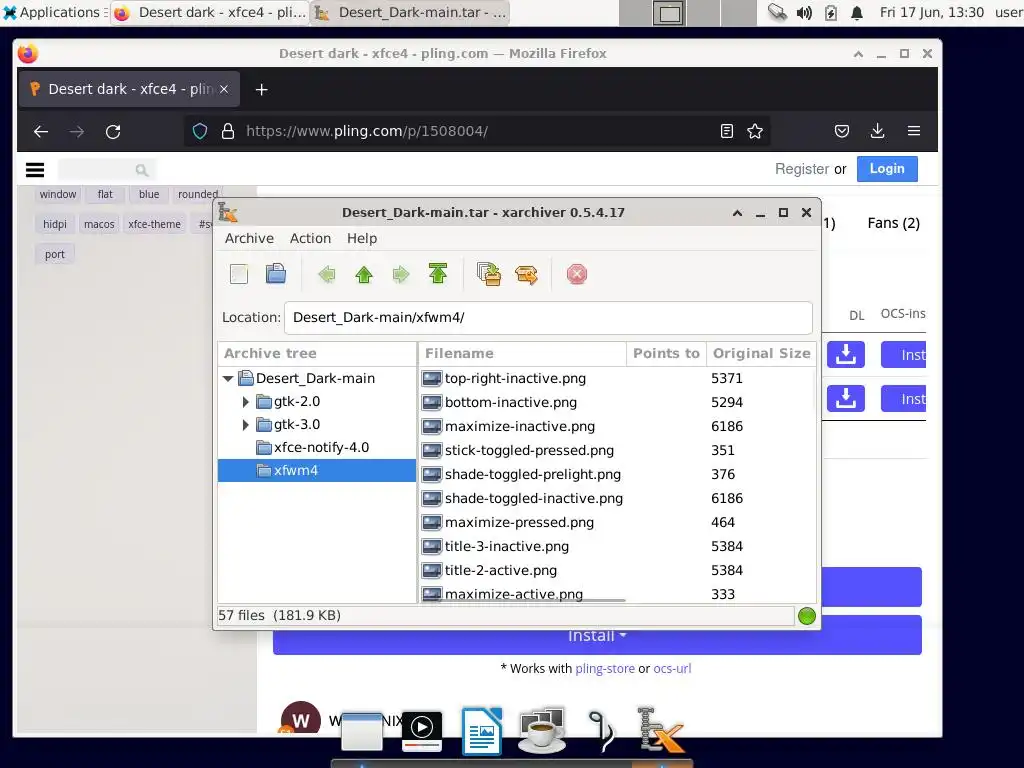This screenshot has width=1024, height=768.
Task: Open the Archive menu
Action: (x=249, y=238)
